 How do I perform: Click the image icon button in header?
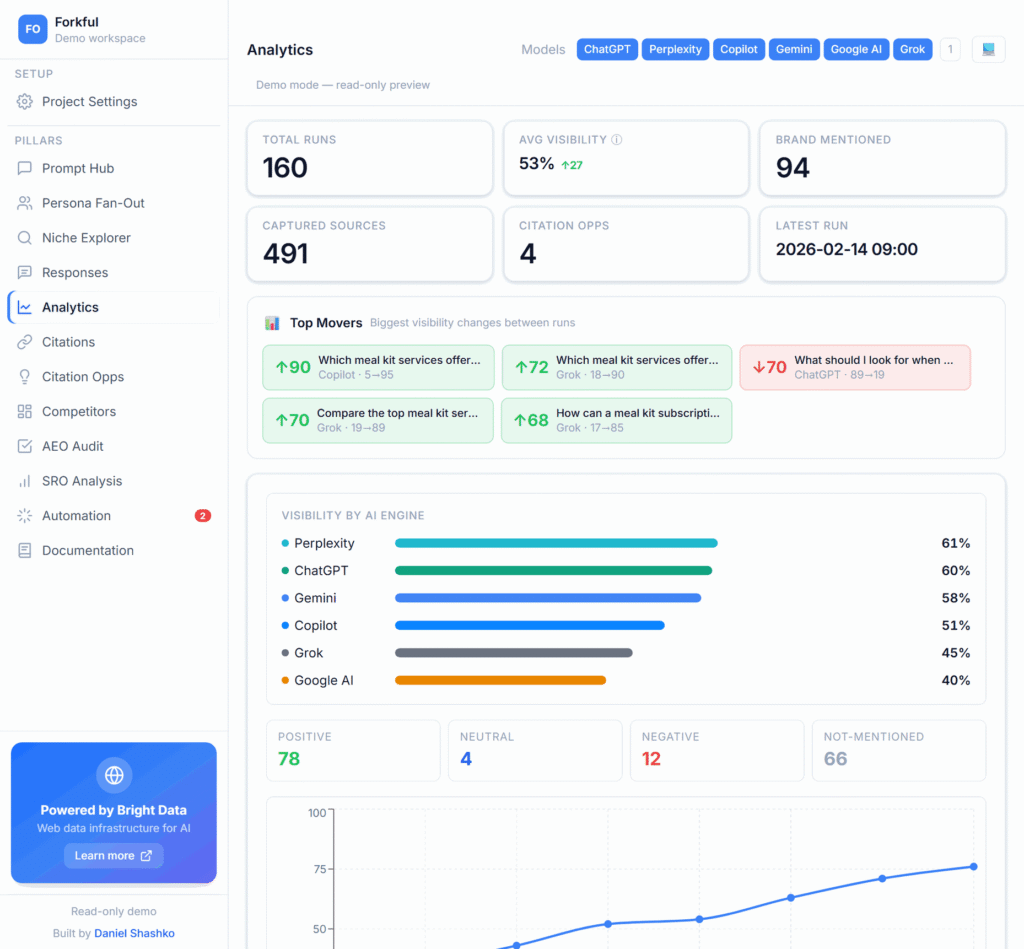[x=988, y=49]
